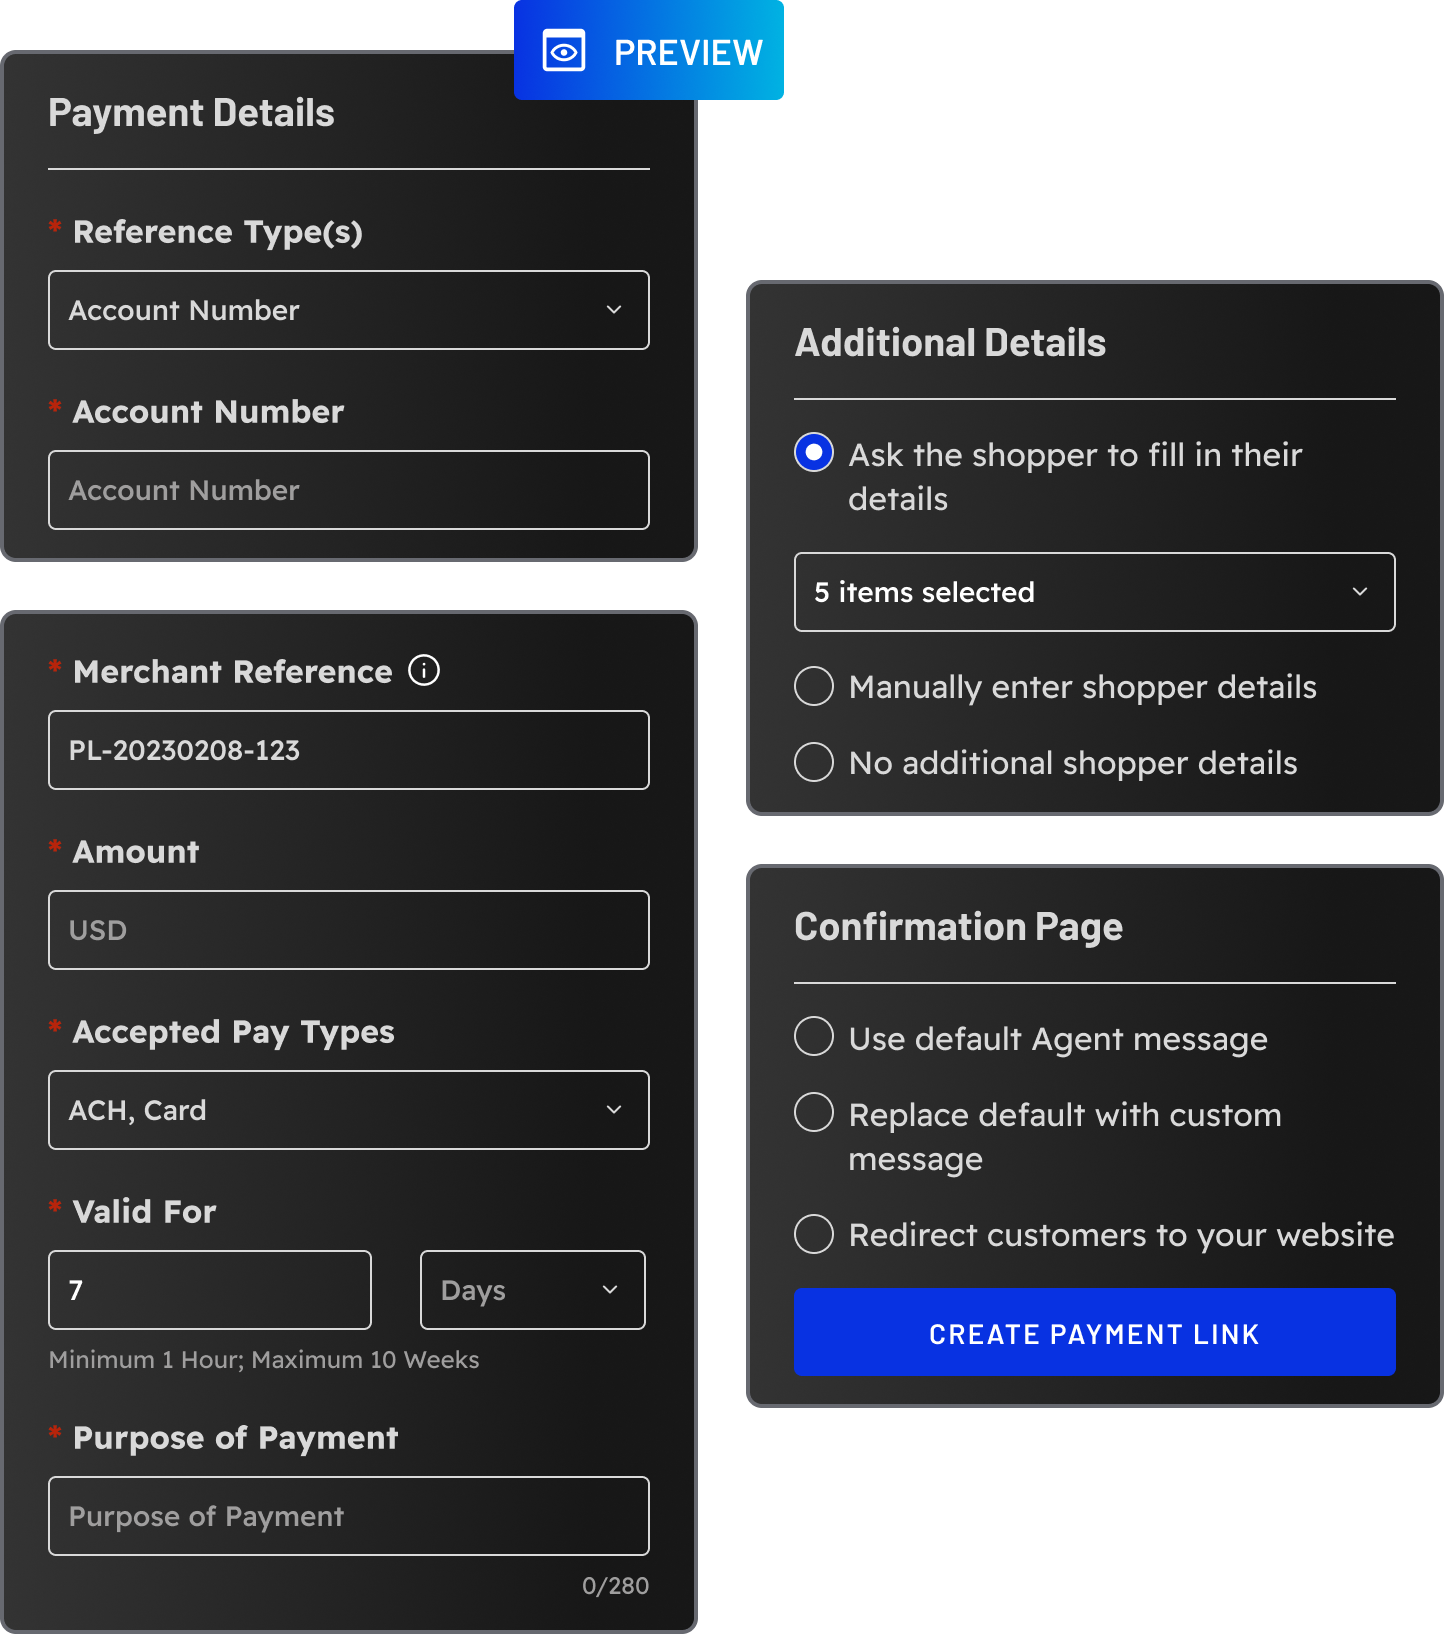
Task: Click the eye icon in Preview button
Action: tap(564, 51)
